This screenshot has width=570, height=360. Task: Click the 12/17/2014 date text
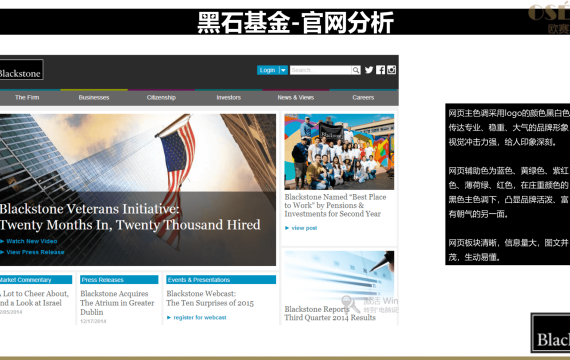[x=93, y=321]
